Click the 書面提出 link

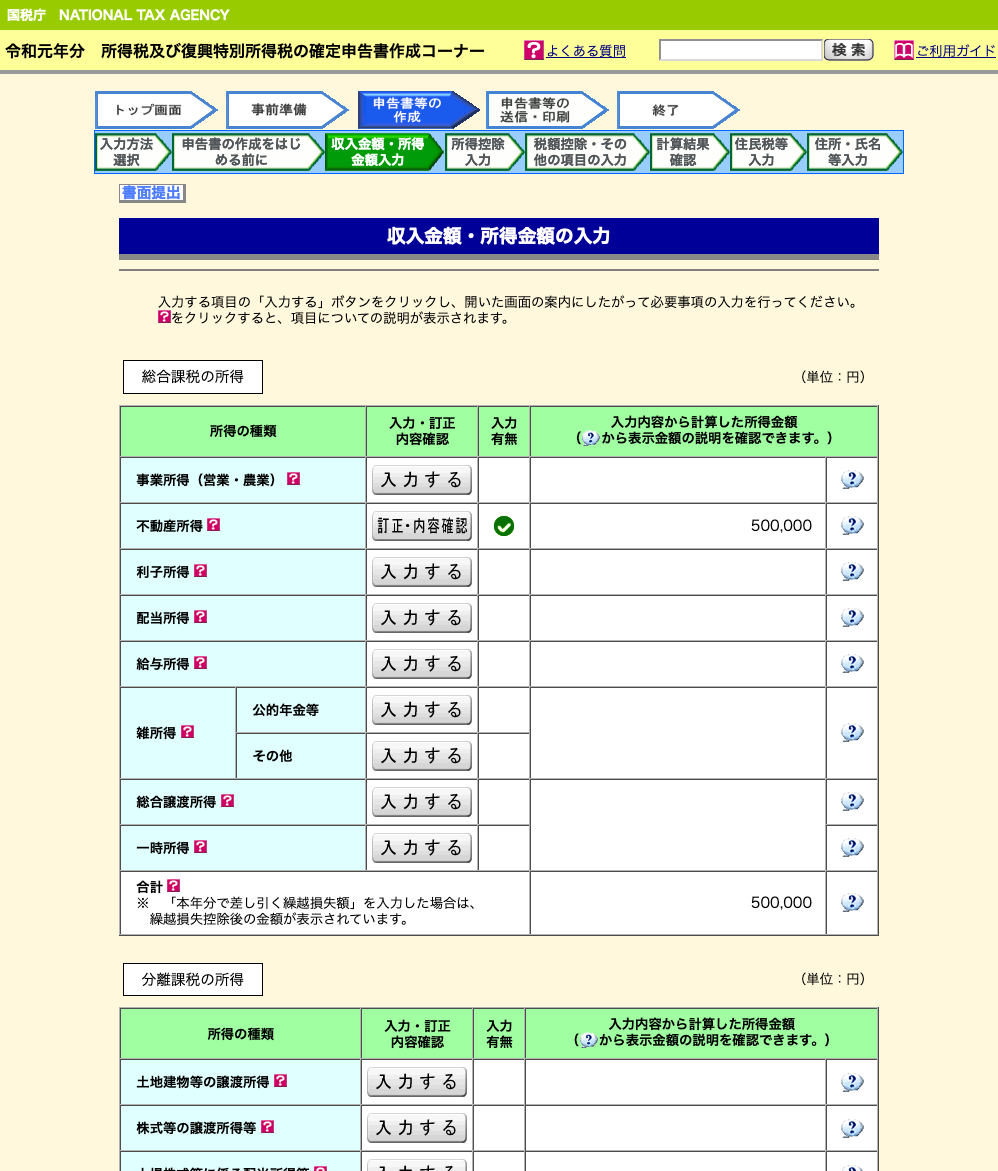pos(152,193)
